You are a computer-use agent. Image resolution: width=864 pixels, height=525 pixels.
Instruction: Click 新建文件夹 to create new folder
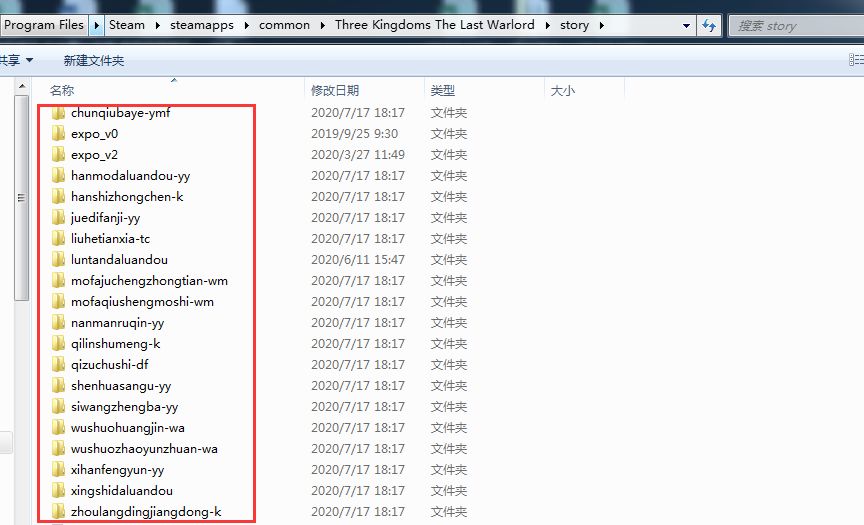tap(94, 61)
